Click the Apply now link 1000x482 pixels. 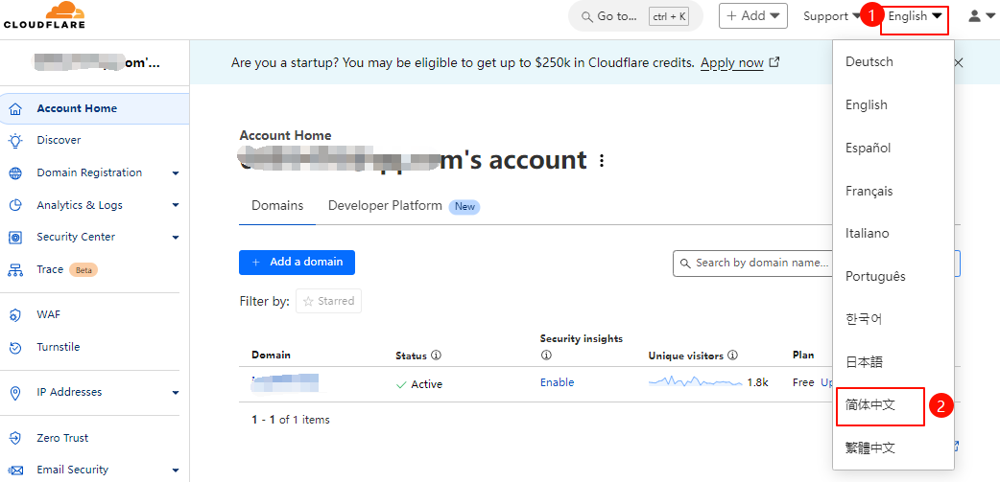[731, 63]
